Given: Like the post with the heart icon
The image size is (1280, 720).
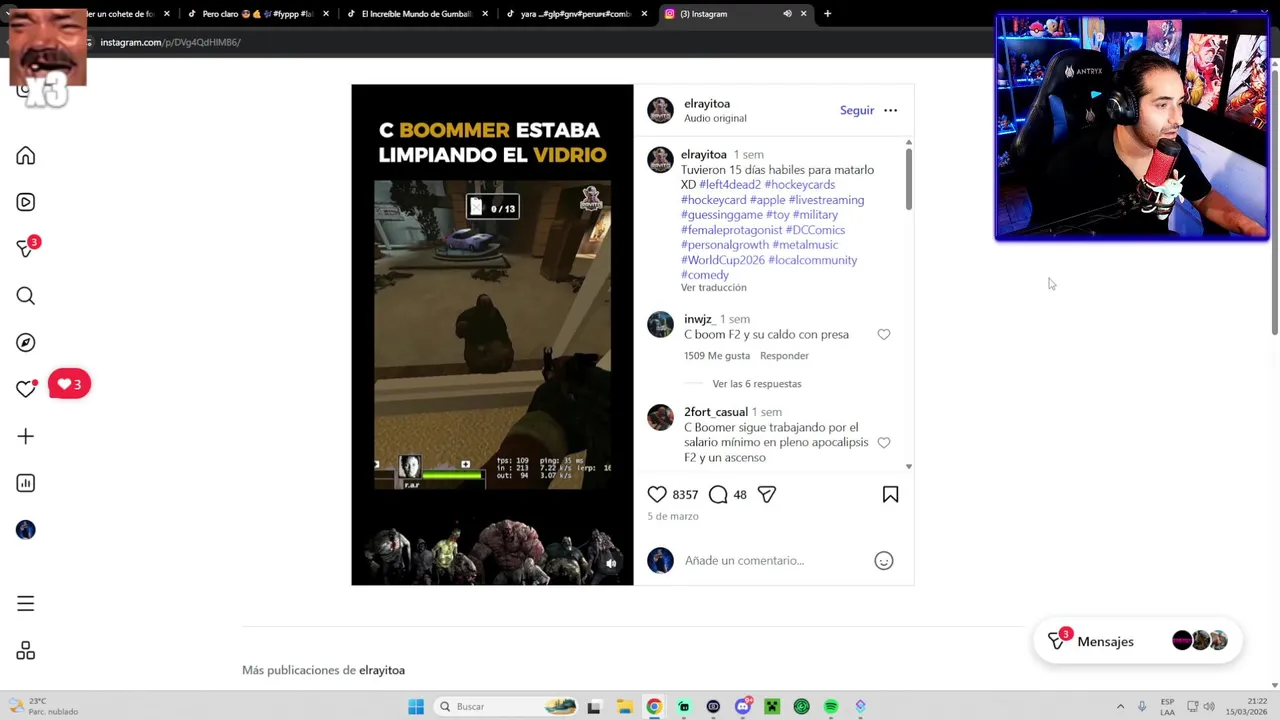Looking at the screenshot, I should point(657,494).
